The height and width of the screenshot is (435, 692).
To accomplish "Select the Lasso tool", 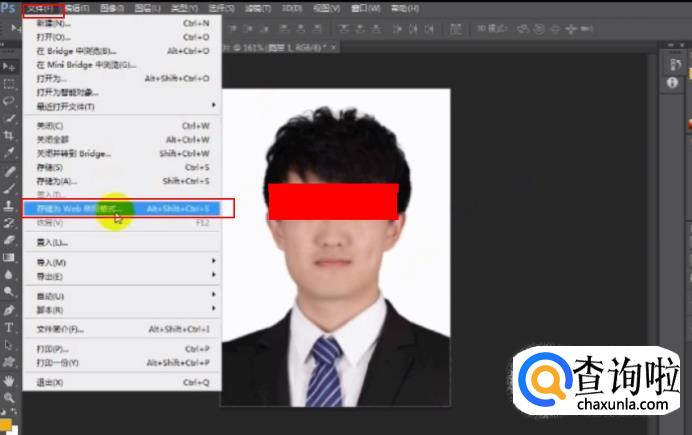I will point(9,100).
